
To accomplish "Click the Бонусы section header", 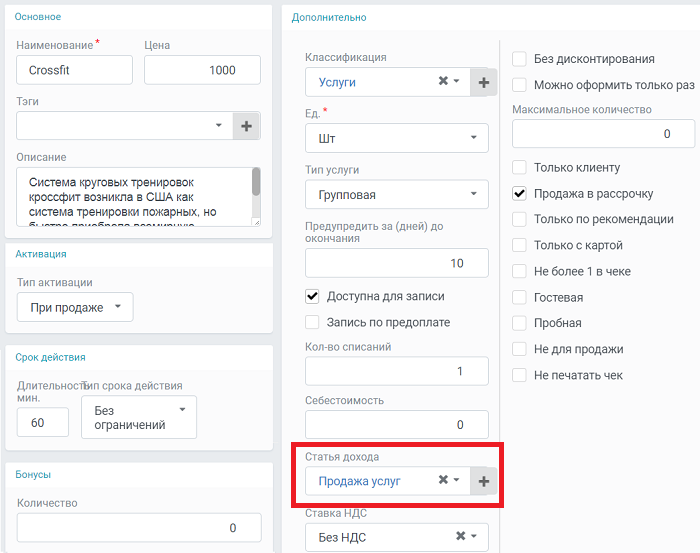I will [33, 474].
